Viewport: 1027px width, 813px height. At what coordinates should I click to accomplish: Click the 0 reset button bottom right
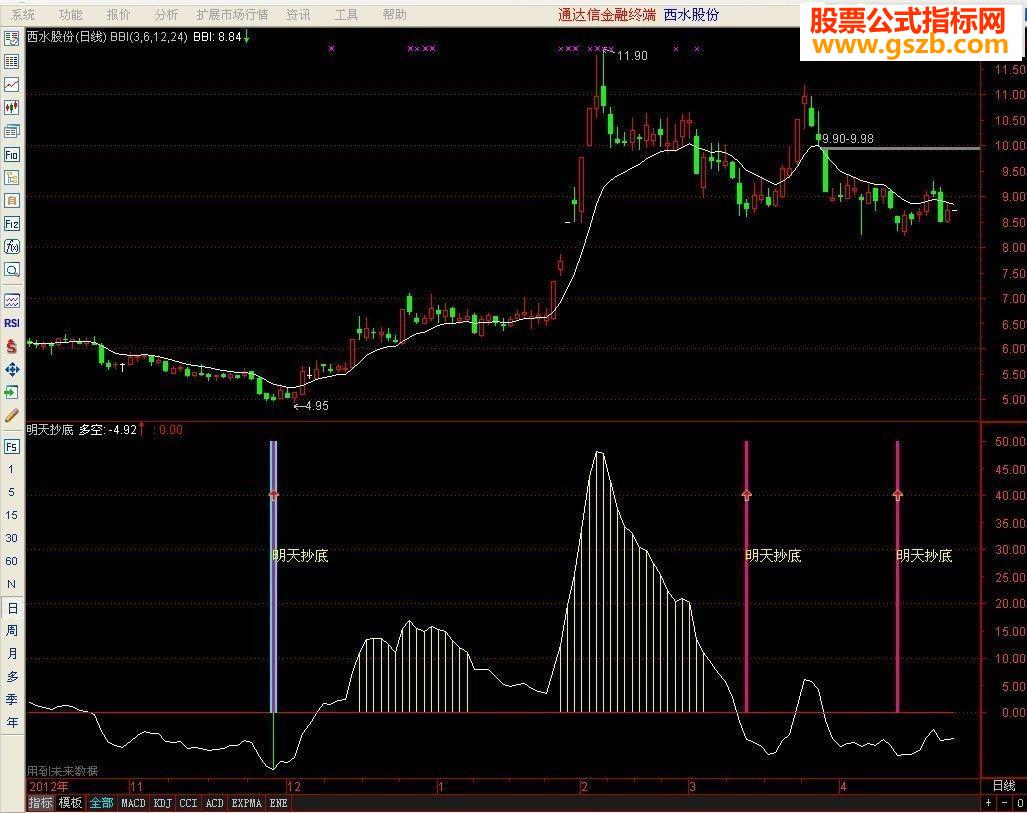tap(1020, 803)
